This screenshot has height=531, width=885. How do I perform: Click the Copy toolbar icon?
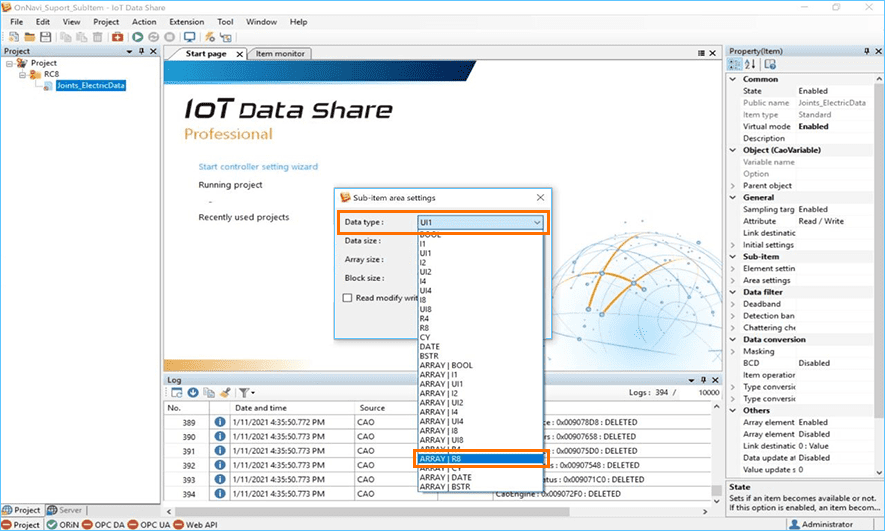[x=65, y=37]
